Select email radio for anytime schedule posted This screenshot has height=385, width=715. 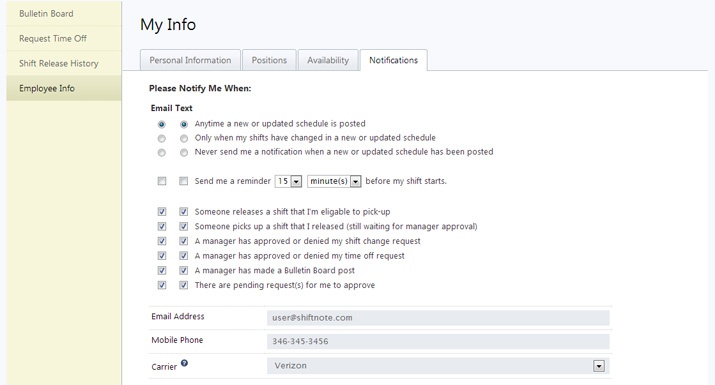click(x=161, y=124)
